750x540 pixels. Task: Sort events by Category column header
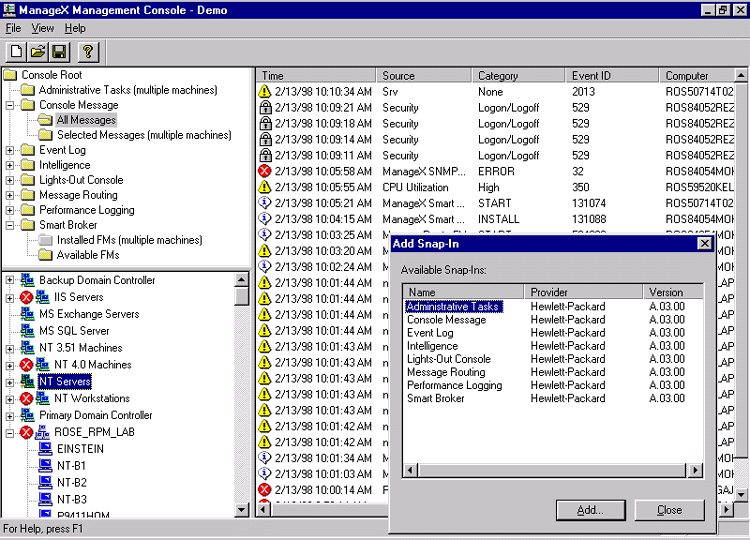pos(498,76)
